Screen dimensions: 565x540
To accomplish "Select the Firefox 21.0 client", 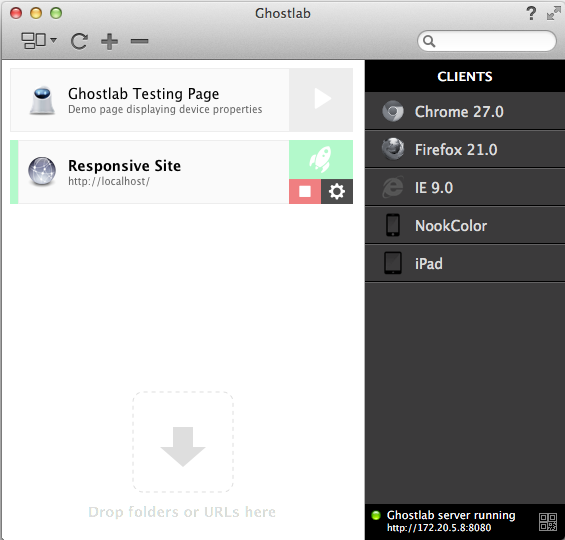I will (x=465, y=149).
